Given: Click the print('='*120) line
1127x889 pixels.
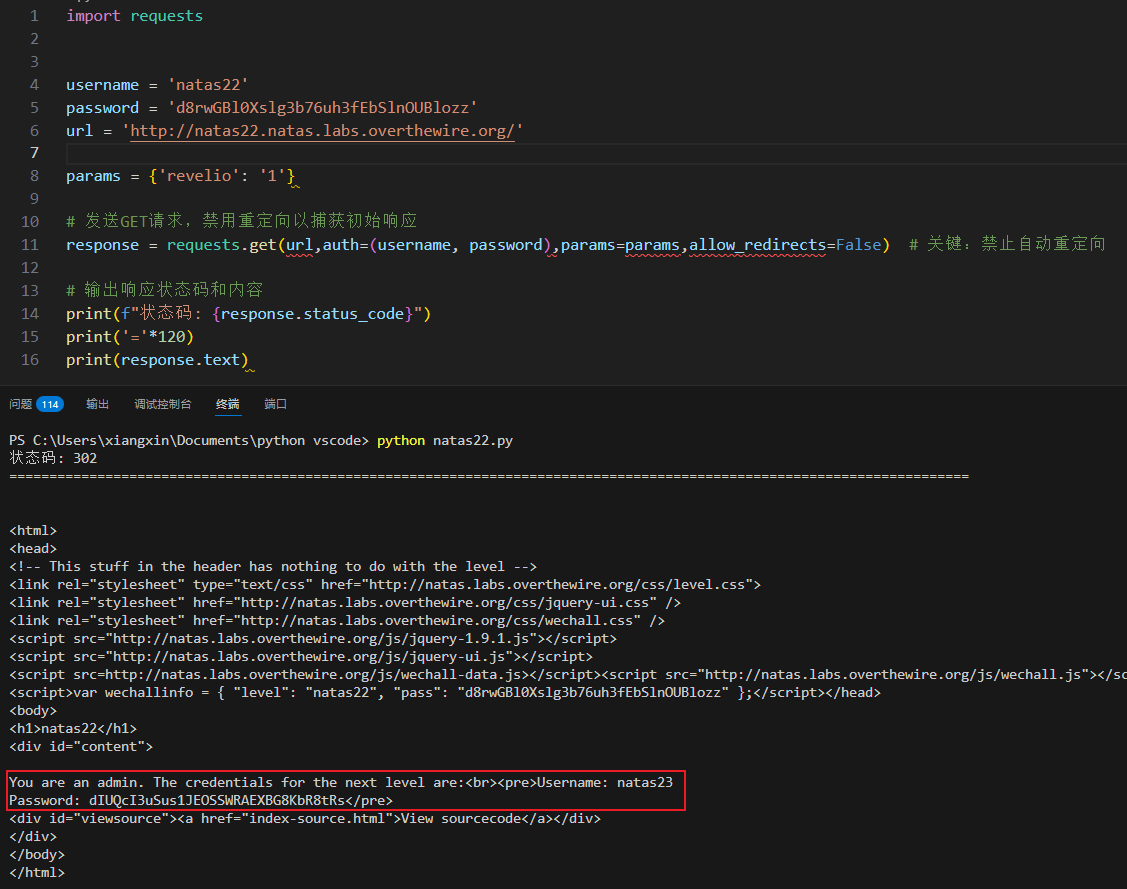Looking at the screenshot, I should click(x=129, y=337).
